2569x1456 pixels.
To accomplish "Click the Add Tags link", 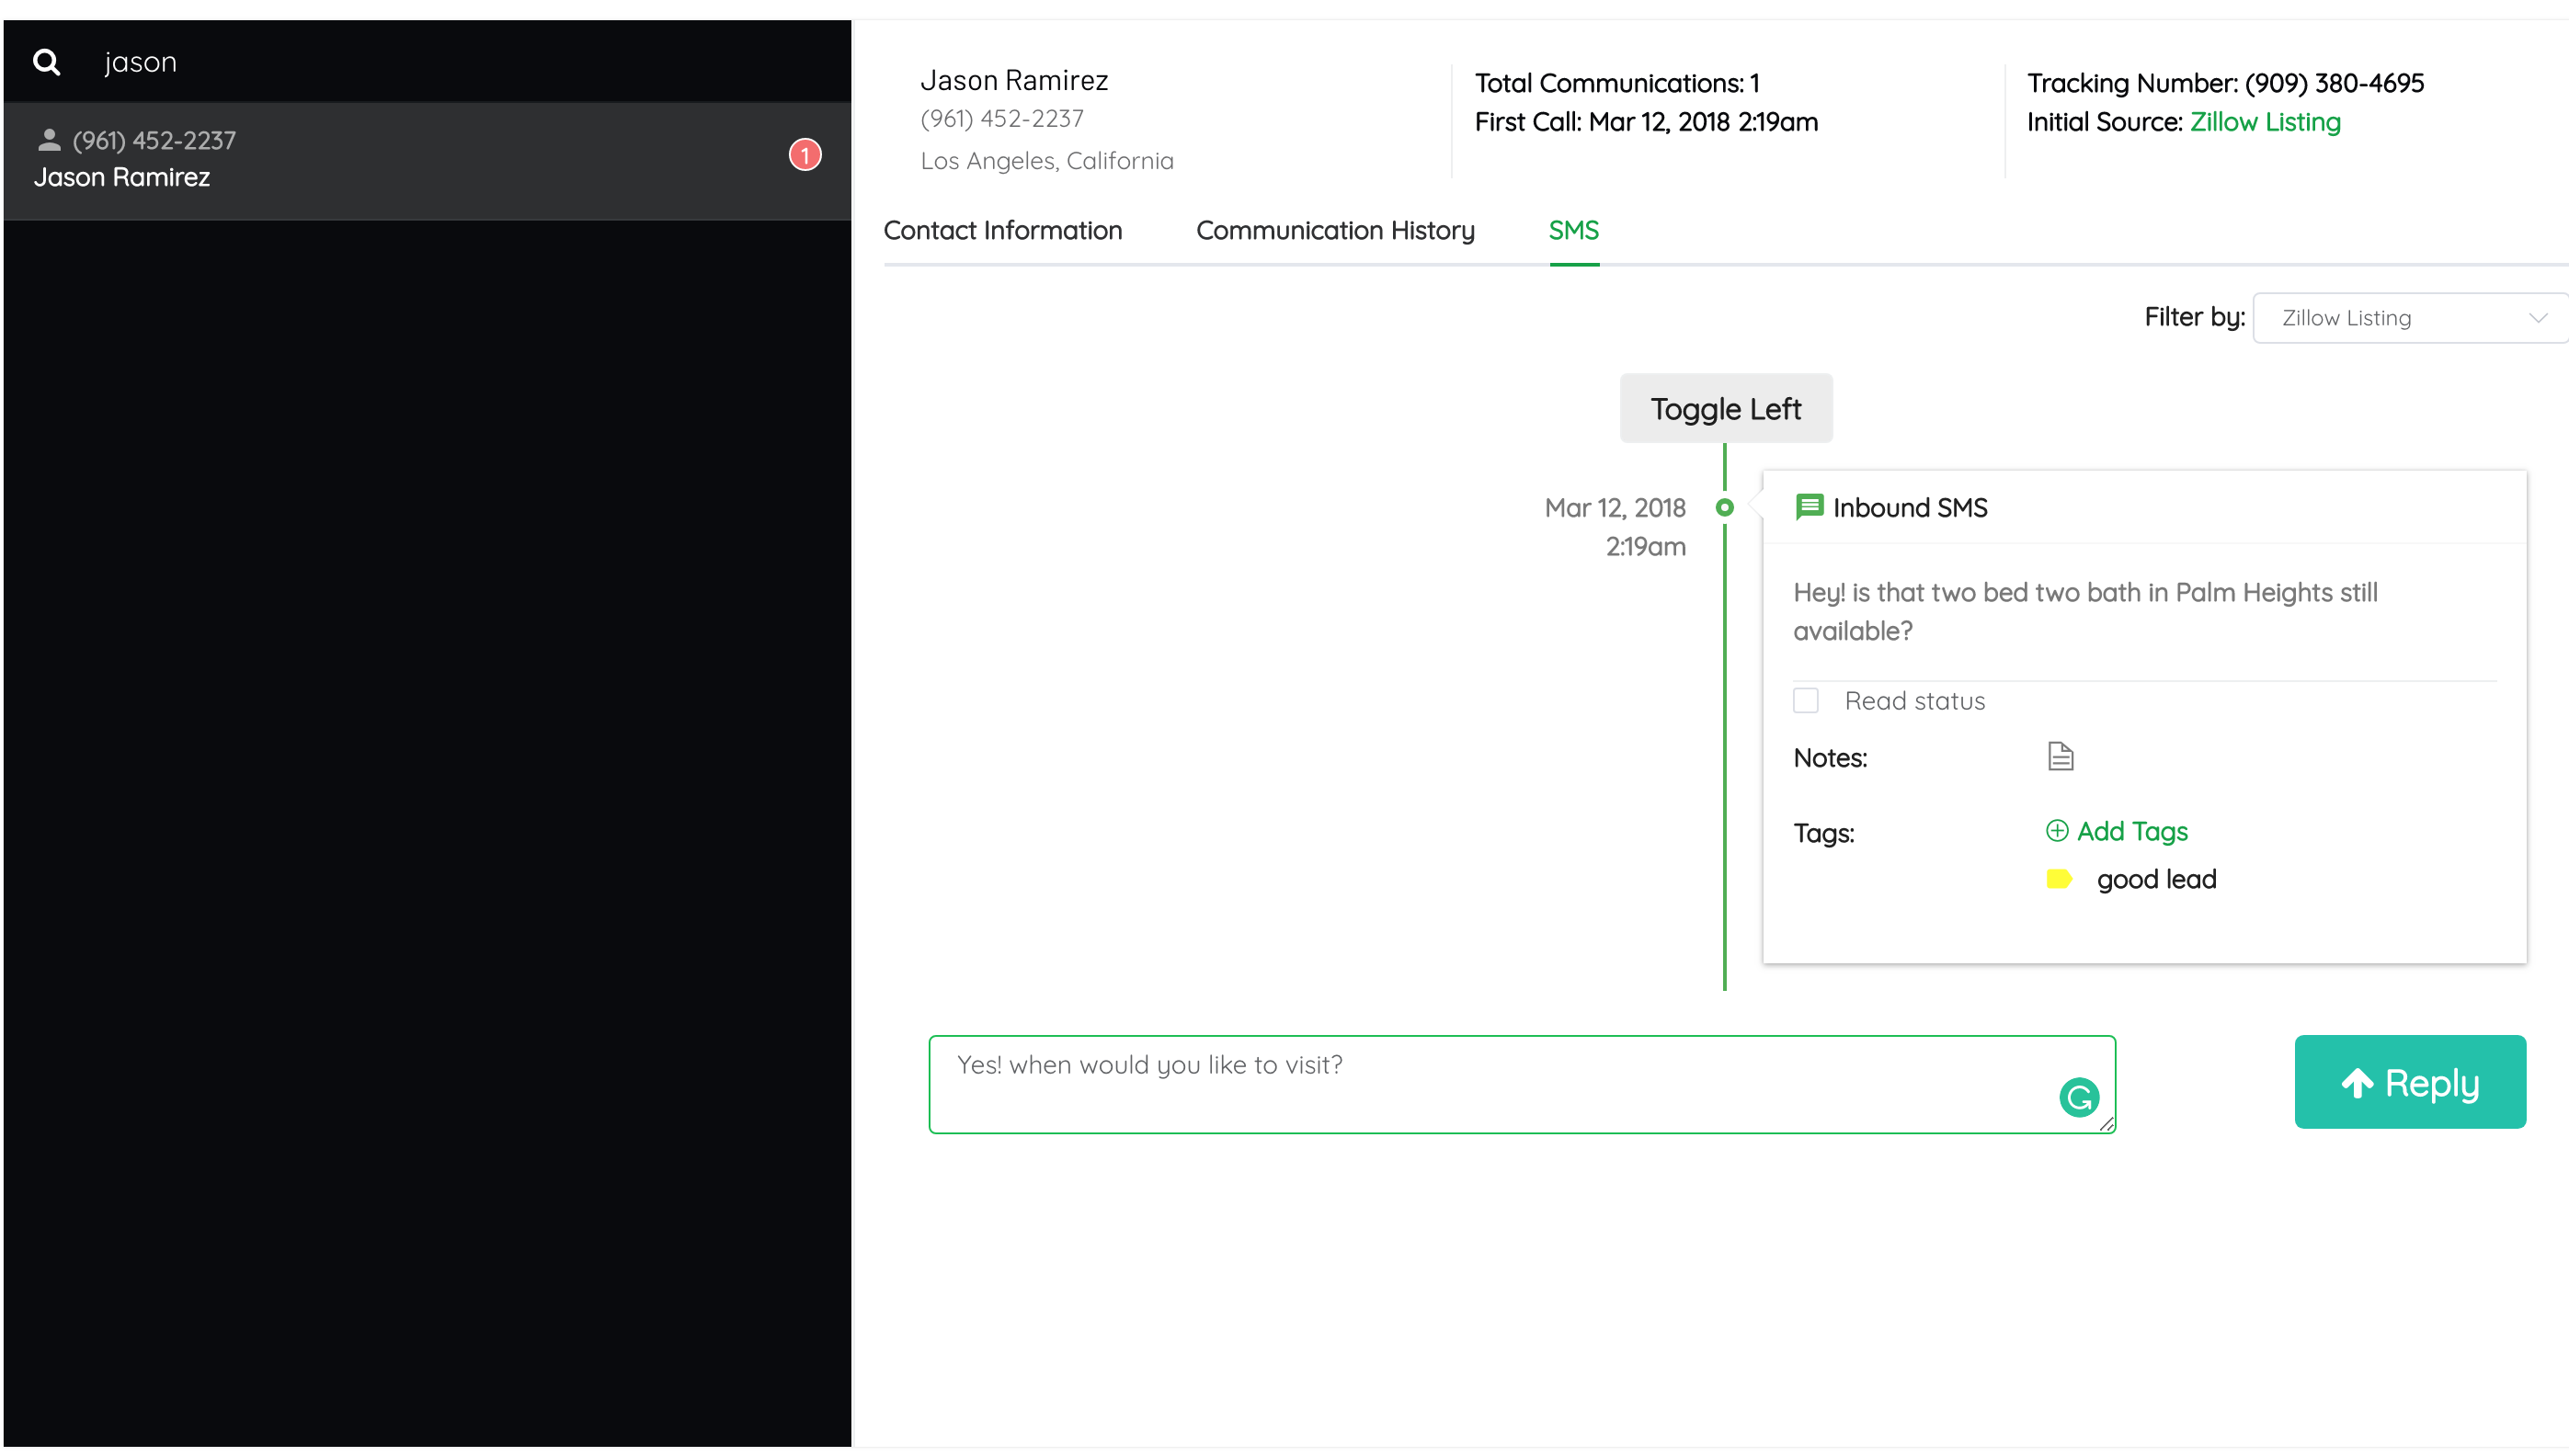I will point(2131,831).
